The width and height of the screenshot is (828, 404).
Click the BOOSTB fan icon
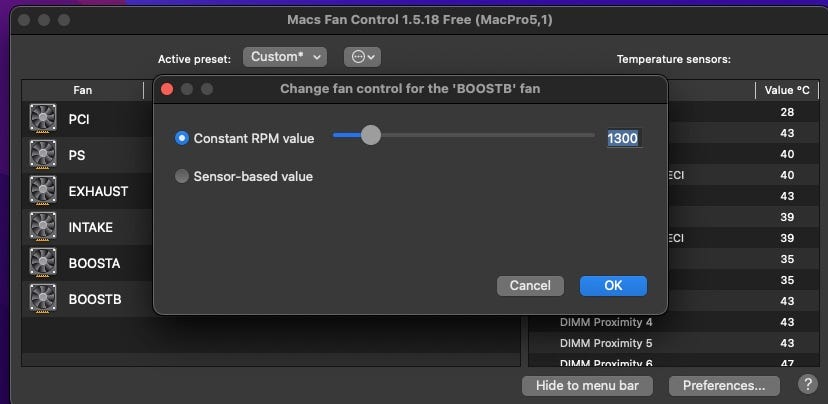tap(43, 298)
